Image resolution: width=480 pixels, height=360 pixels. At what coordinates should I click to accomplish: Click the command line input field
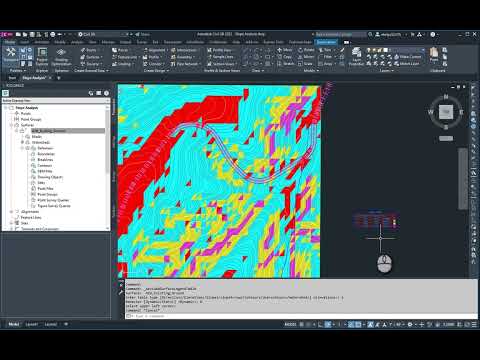[300, 316]
